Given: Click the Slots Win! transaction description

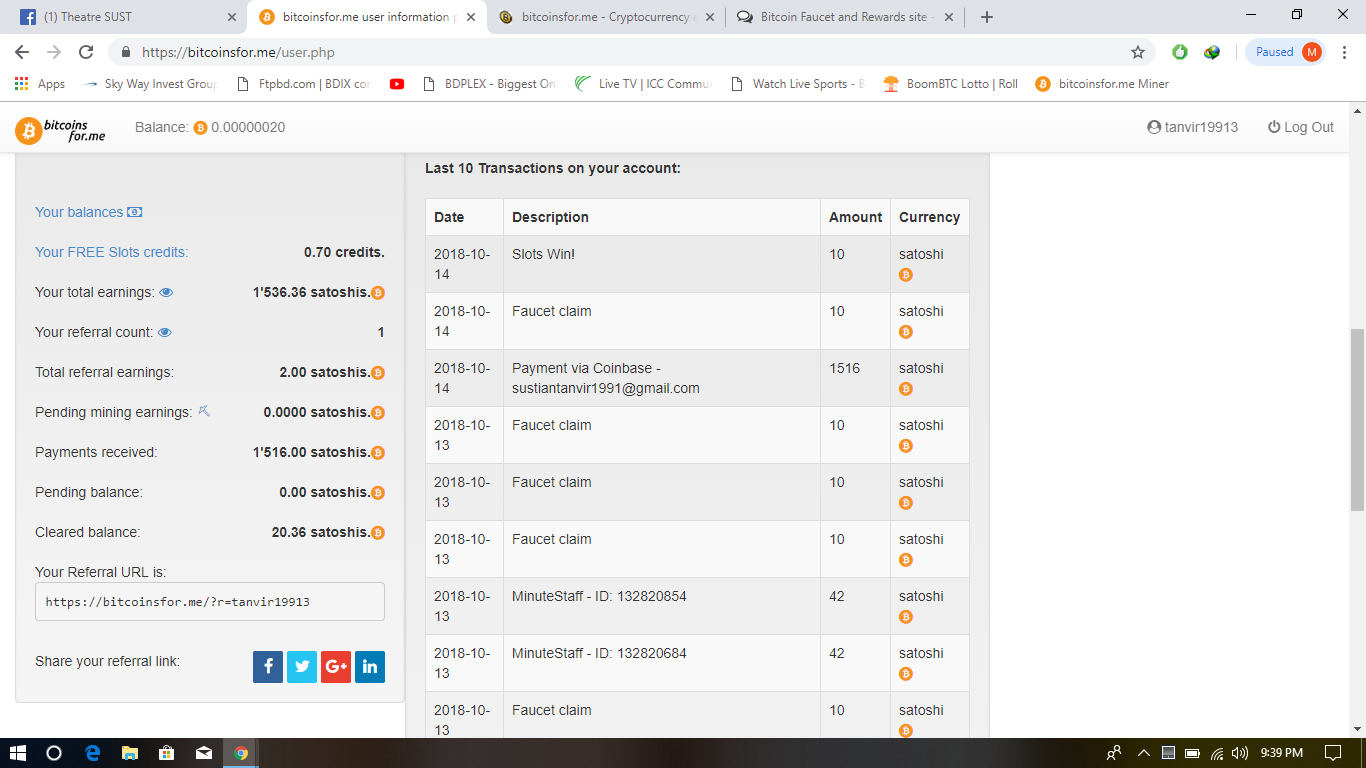Looking at the screenshot, I should tap(543, 254).
